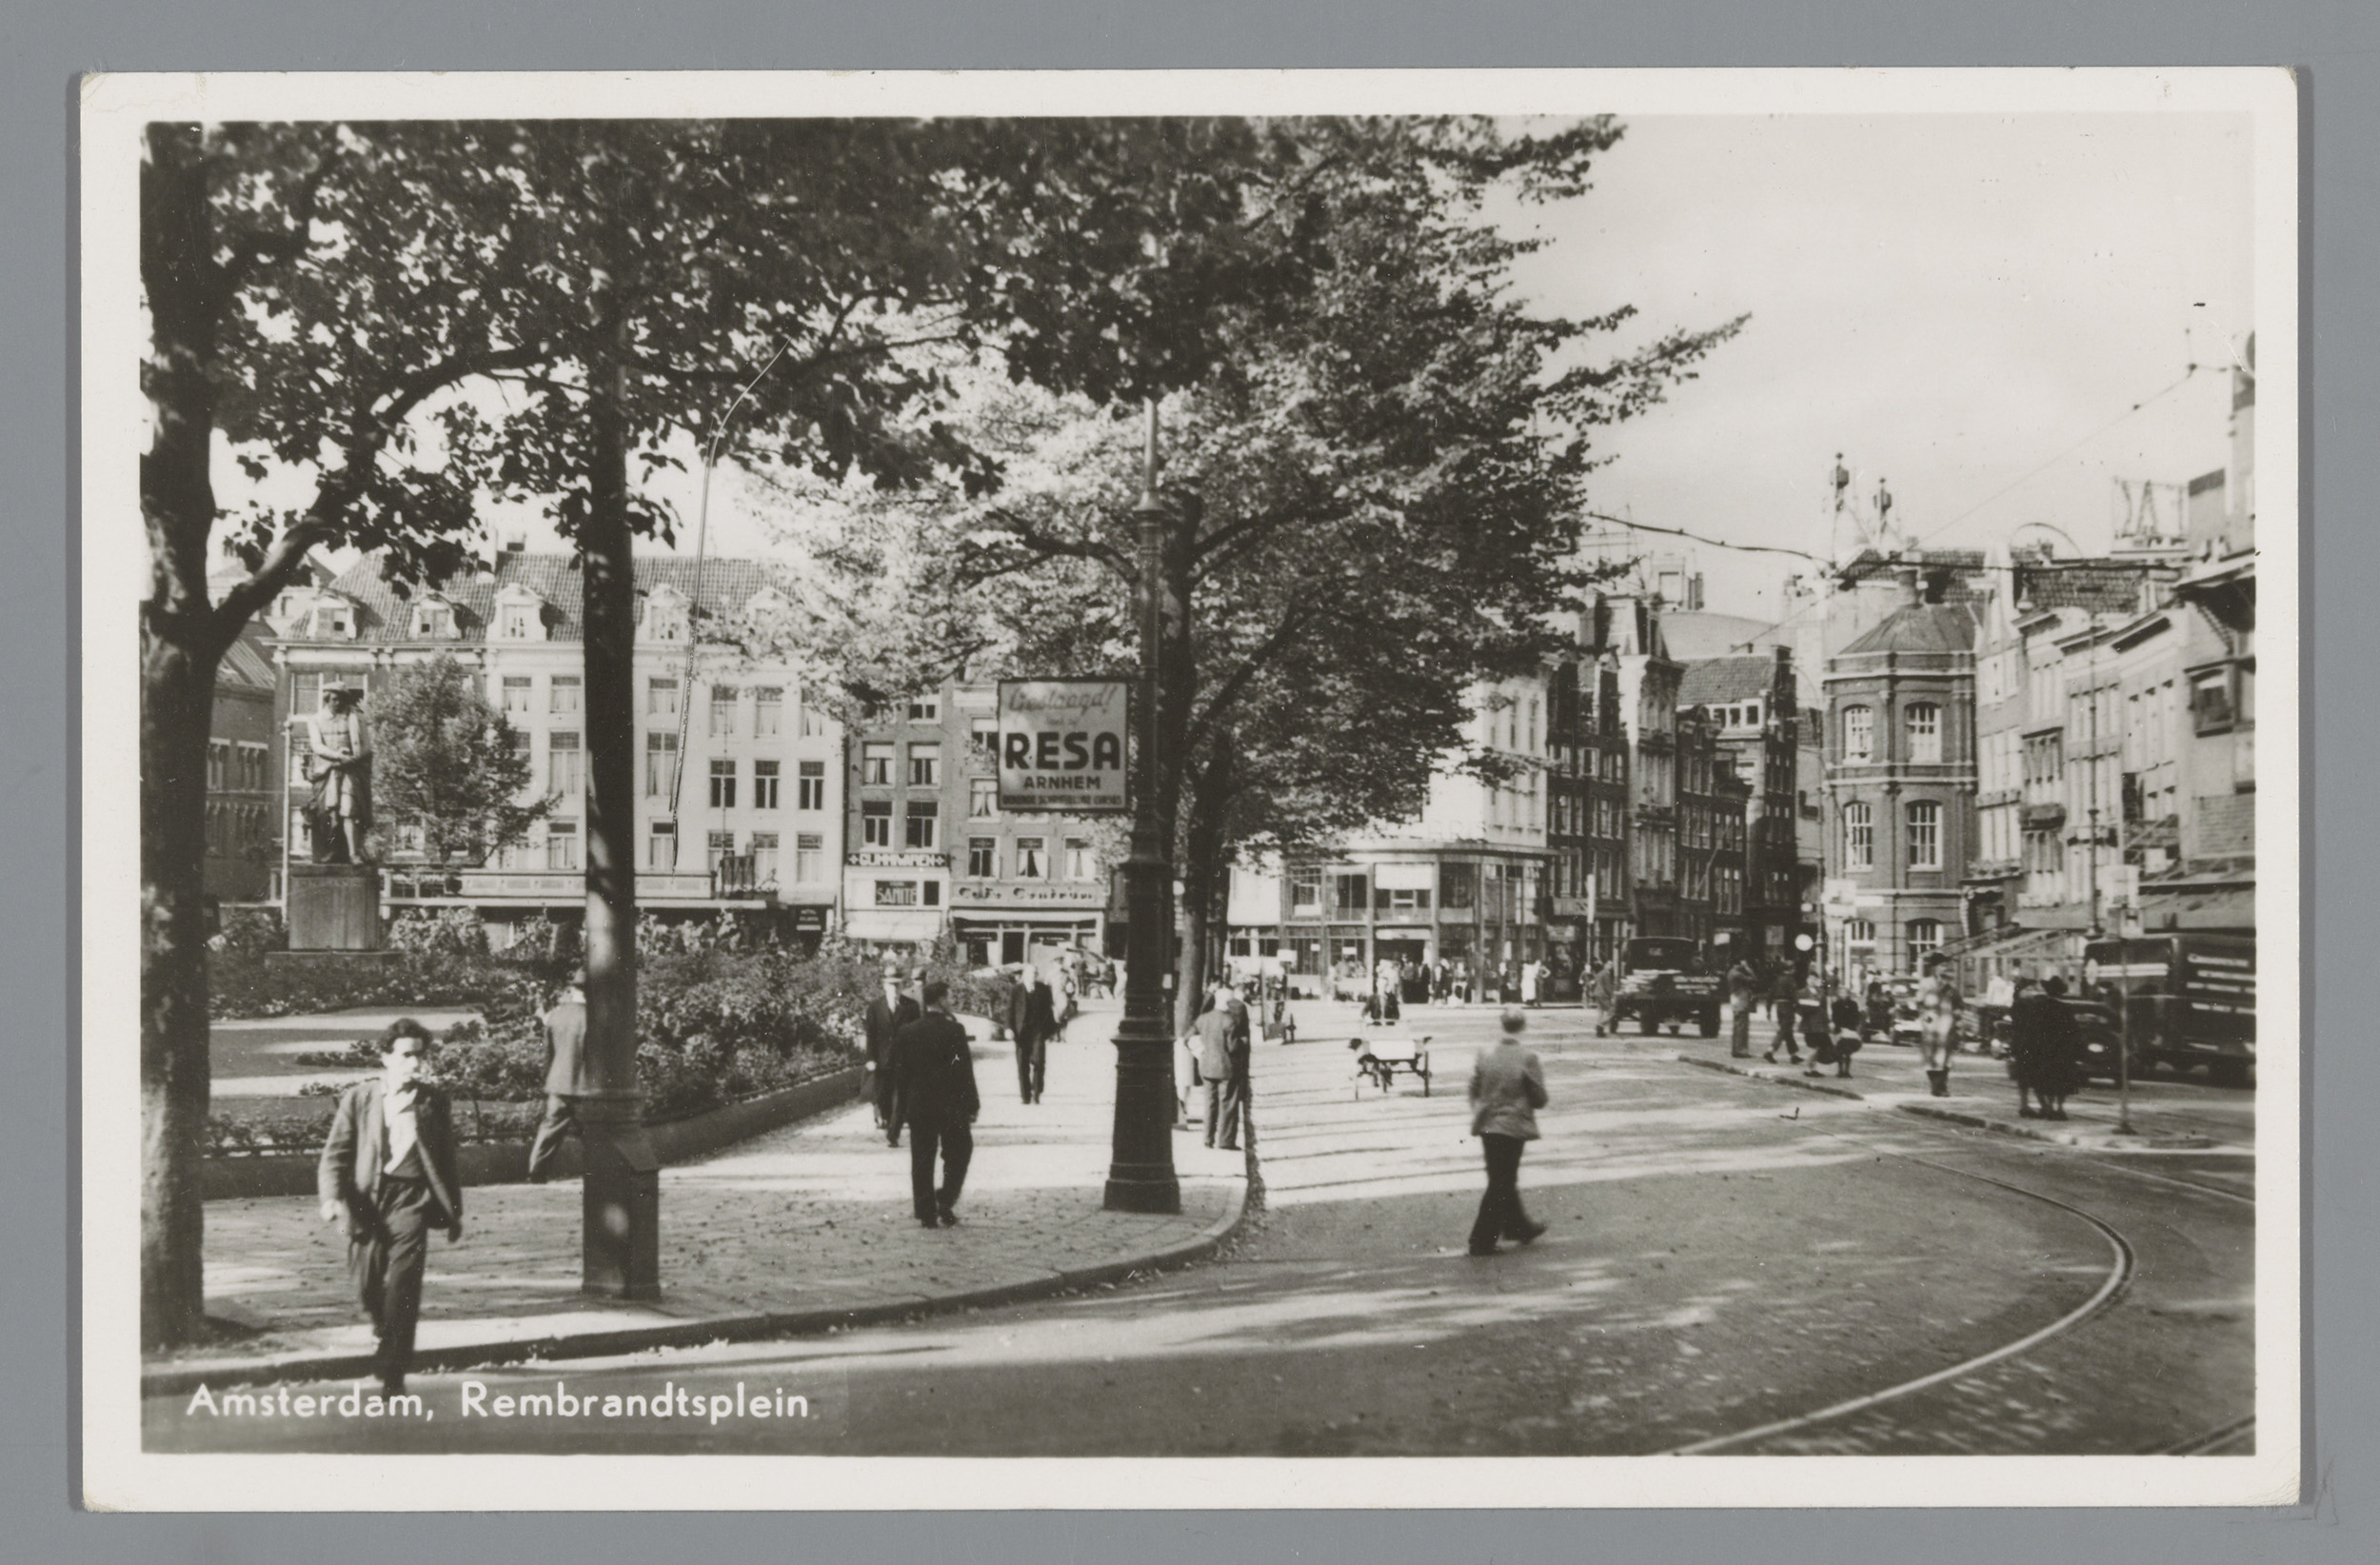Click the Café Centrum storefront sign
Screen dimensions: 2380x1565
pos(1027,892)
